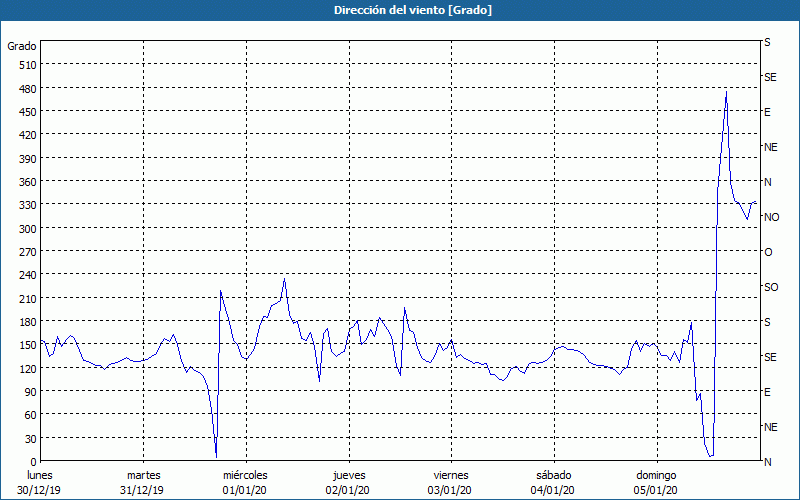The image size is (800, 500).
Task: Click the 'E' compass label beside the 450 gridline
Action: tap(767, 112)
